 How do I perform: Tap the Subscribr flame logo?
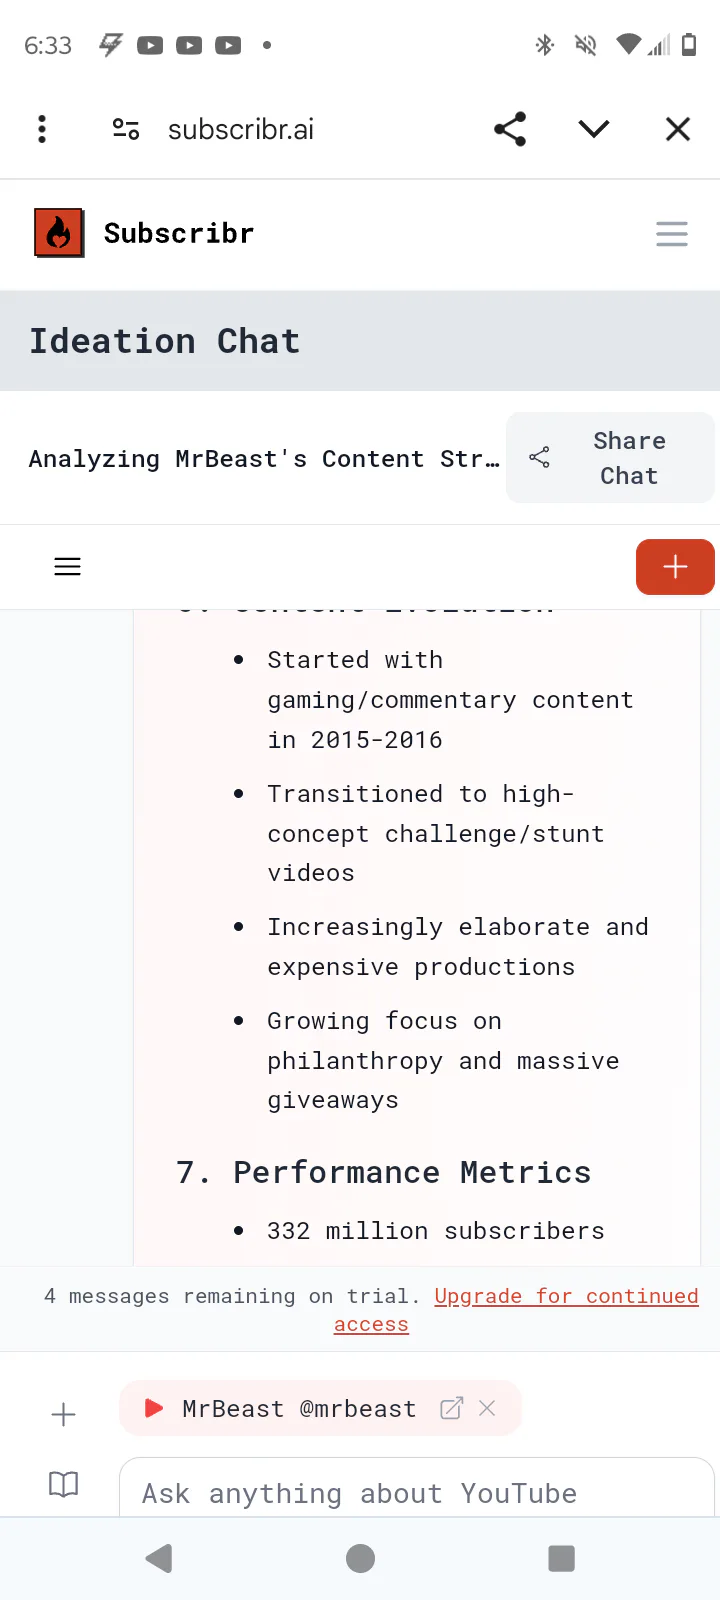click(59, 233)
